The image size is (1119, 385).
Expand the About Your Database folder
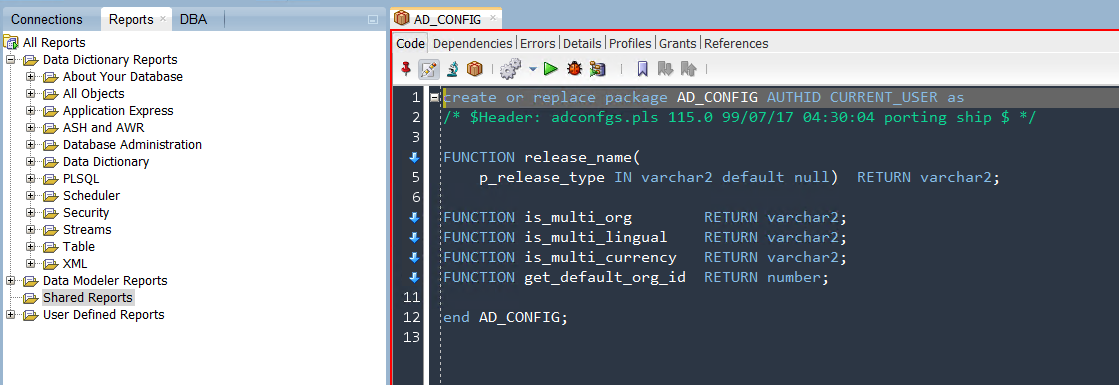(30, 76)
